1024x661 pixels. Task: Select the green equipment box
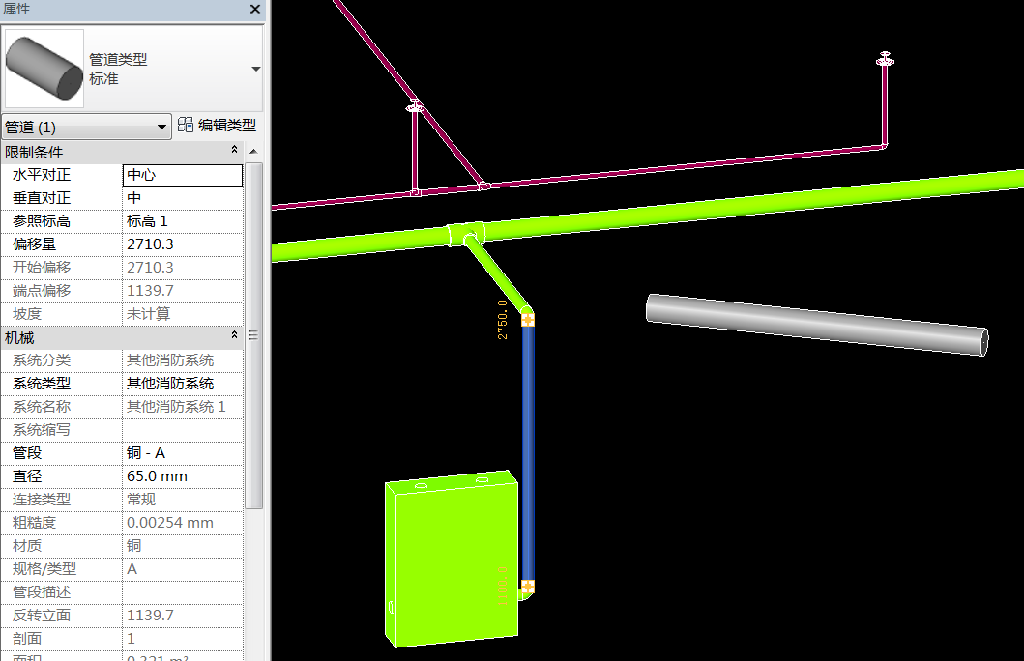point(450,560)
